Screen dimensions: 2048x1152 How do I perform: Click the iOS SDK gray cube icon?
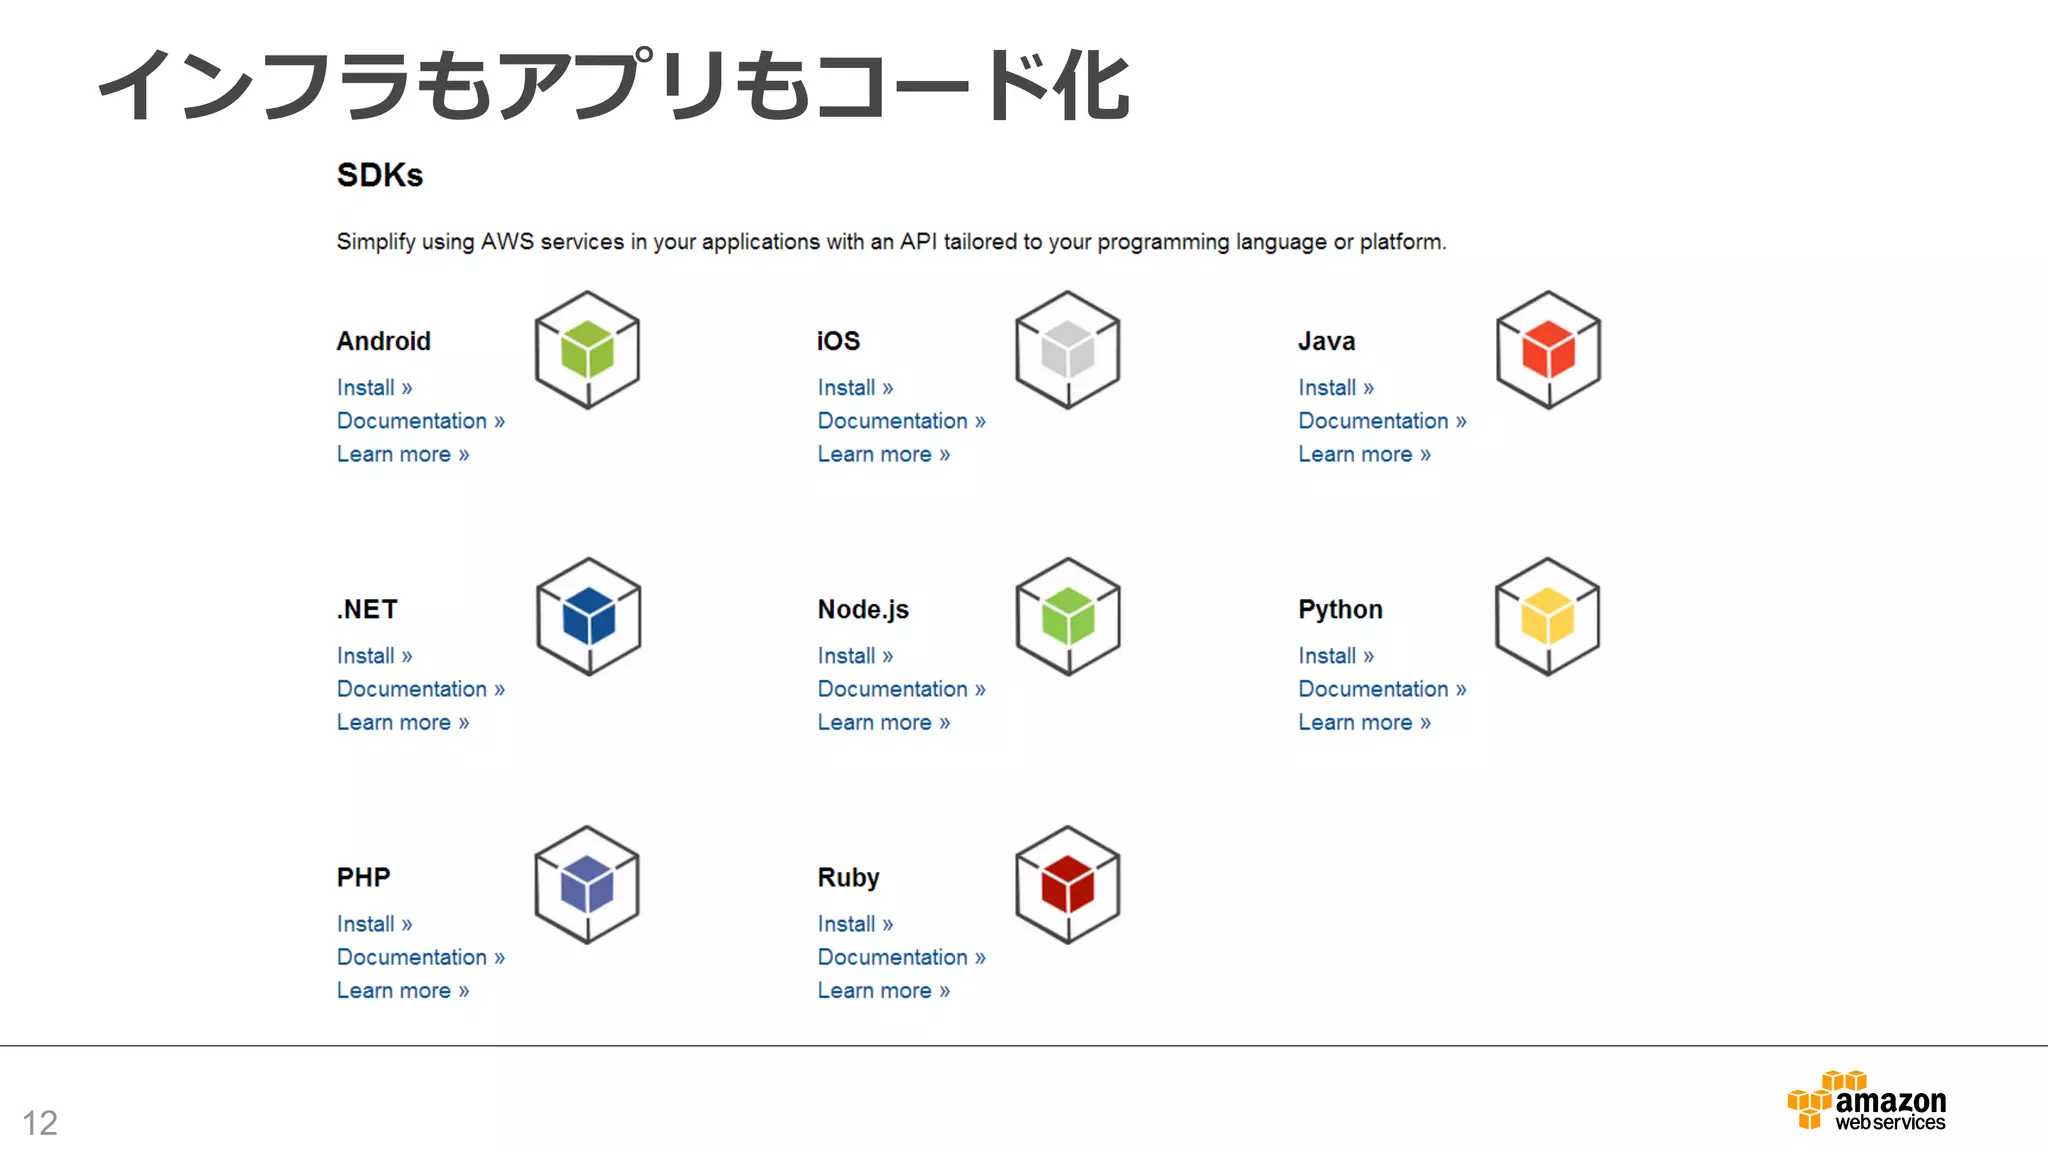(x=1068, y=350)
